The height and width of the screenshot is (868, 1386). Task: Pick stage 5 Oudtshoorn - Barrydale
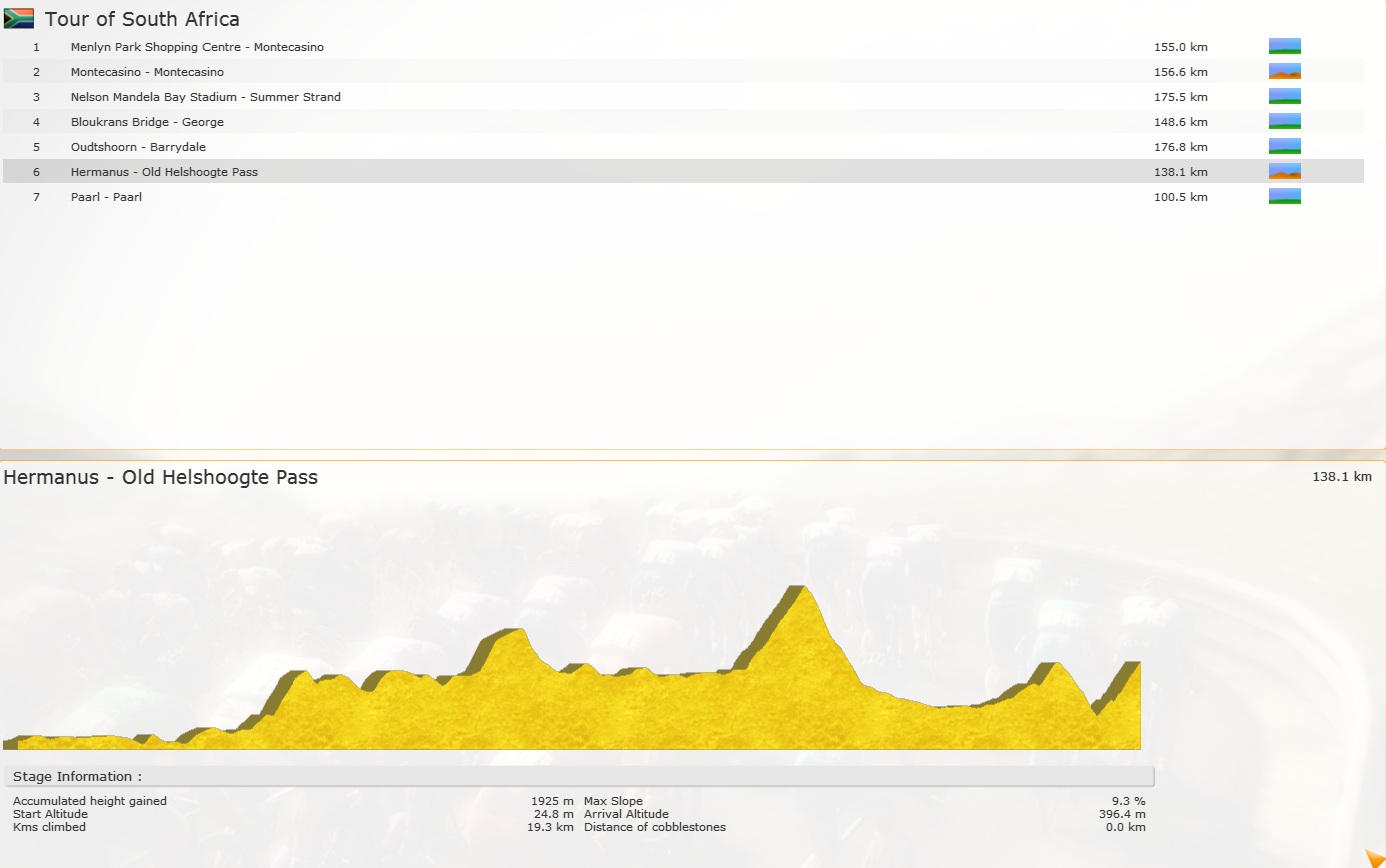[138, 147]
